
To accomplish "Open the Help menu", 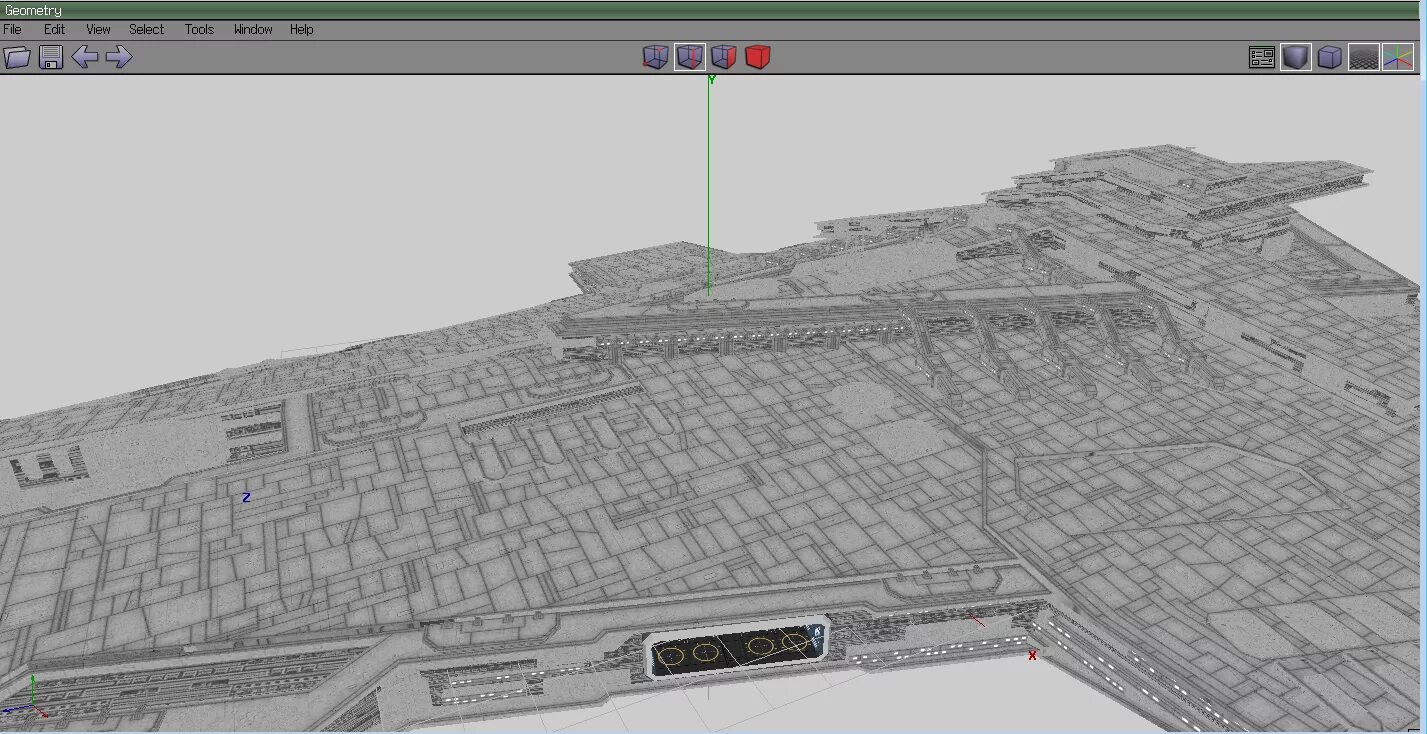I will pyautogui.click(x=301, y=29).
